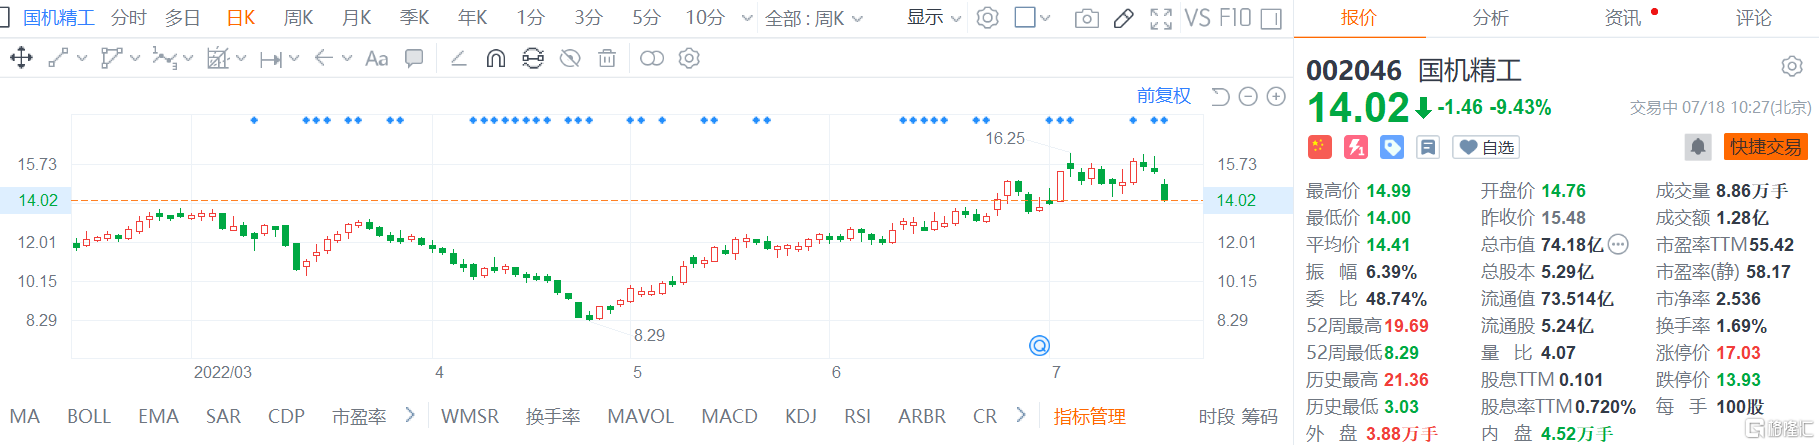Open layout square dropdown
1820x445 pixels.
click(1033, 18)
